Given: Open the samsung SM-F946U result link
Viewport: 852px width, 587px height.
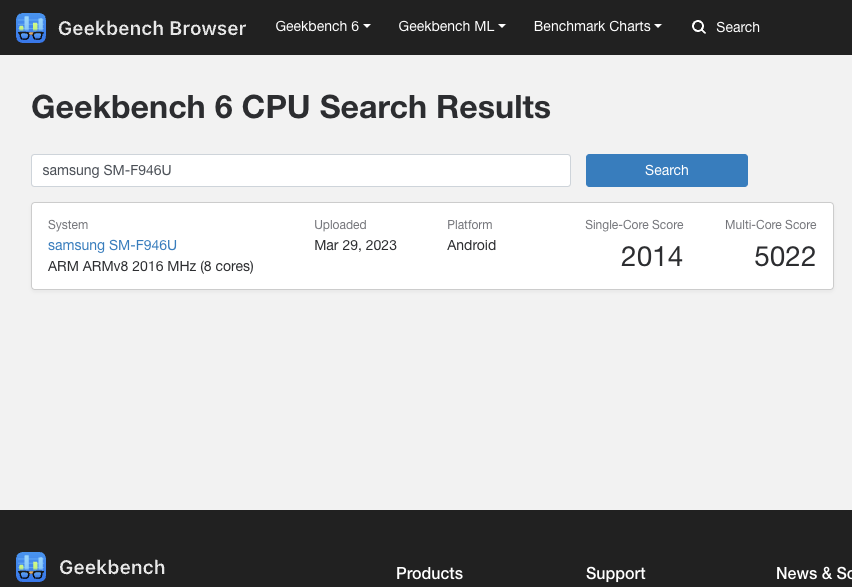Looking at the screenshot, I should pos(112,245).
